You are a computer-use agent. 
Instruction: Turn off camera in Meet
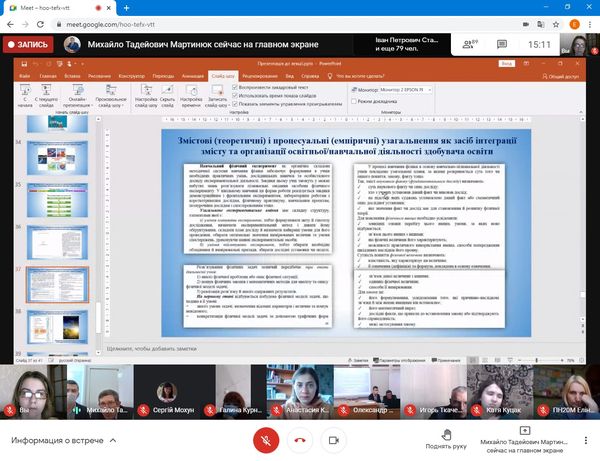pyautogui.click(x=334, y=439)
